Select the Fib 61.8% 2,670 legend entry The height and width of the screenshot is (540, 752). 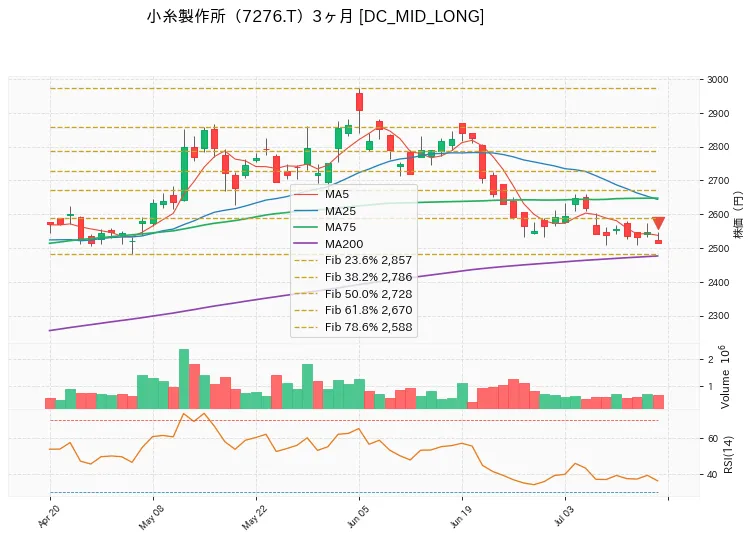pos(353,310)
